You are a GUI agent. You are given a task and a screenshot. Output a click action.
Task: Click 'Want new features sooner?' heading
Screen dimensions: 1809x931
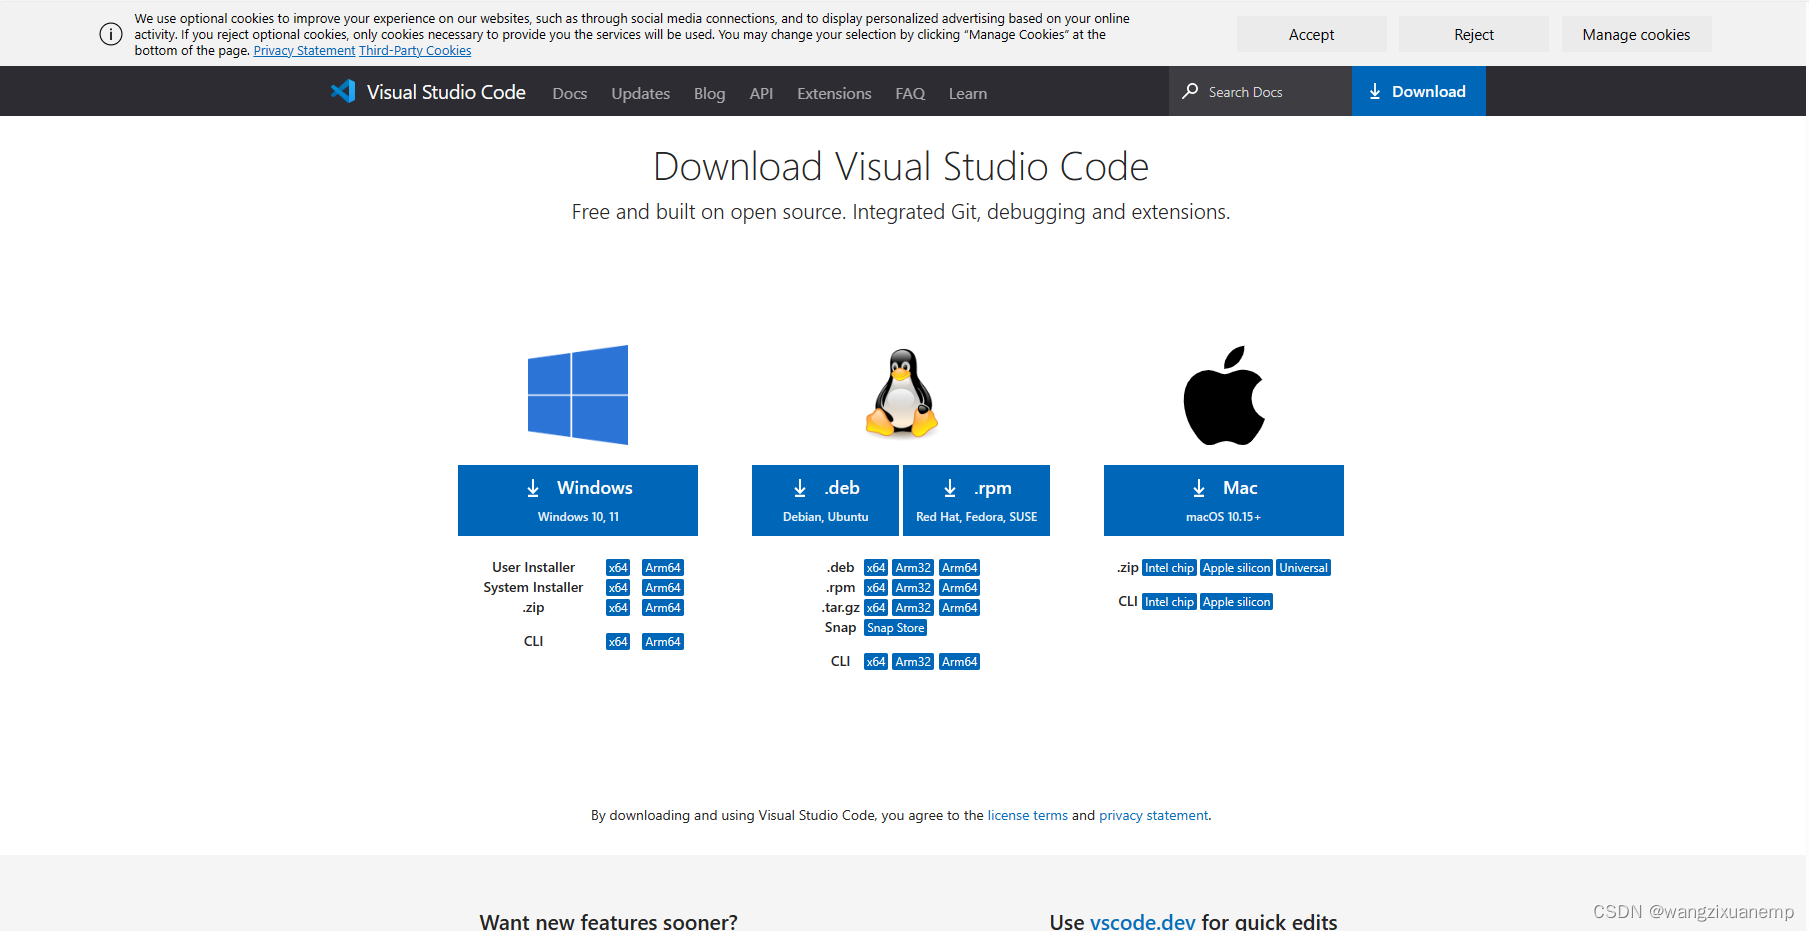pyautogui.click(x=608, y=921)
